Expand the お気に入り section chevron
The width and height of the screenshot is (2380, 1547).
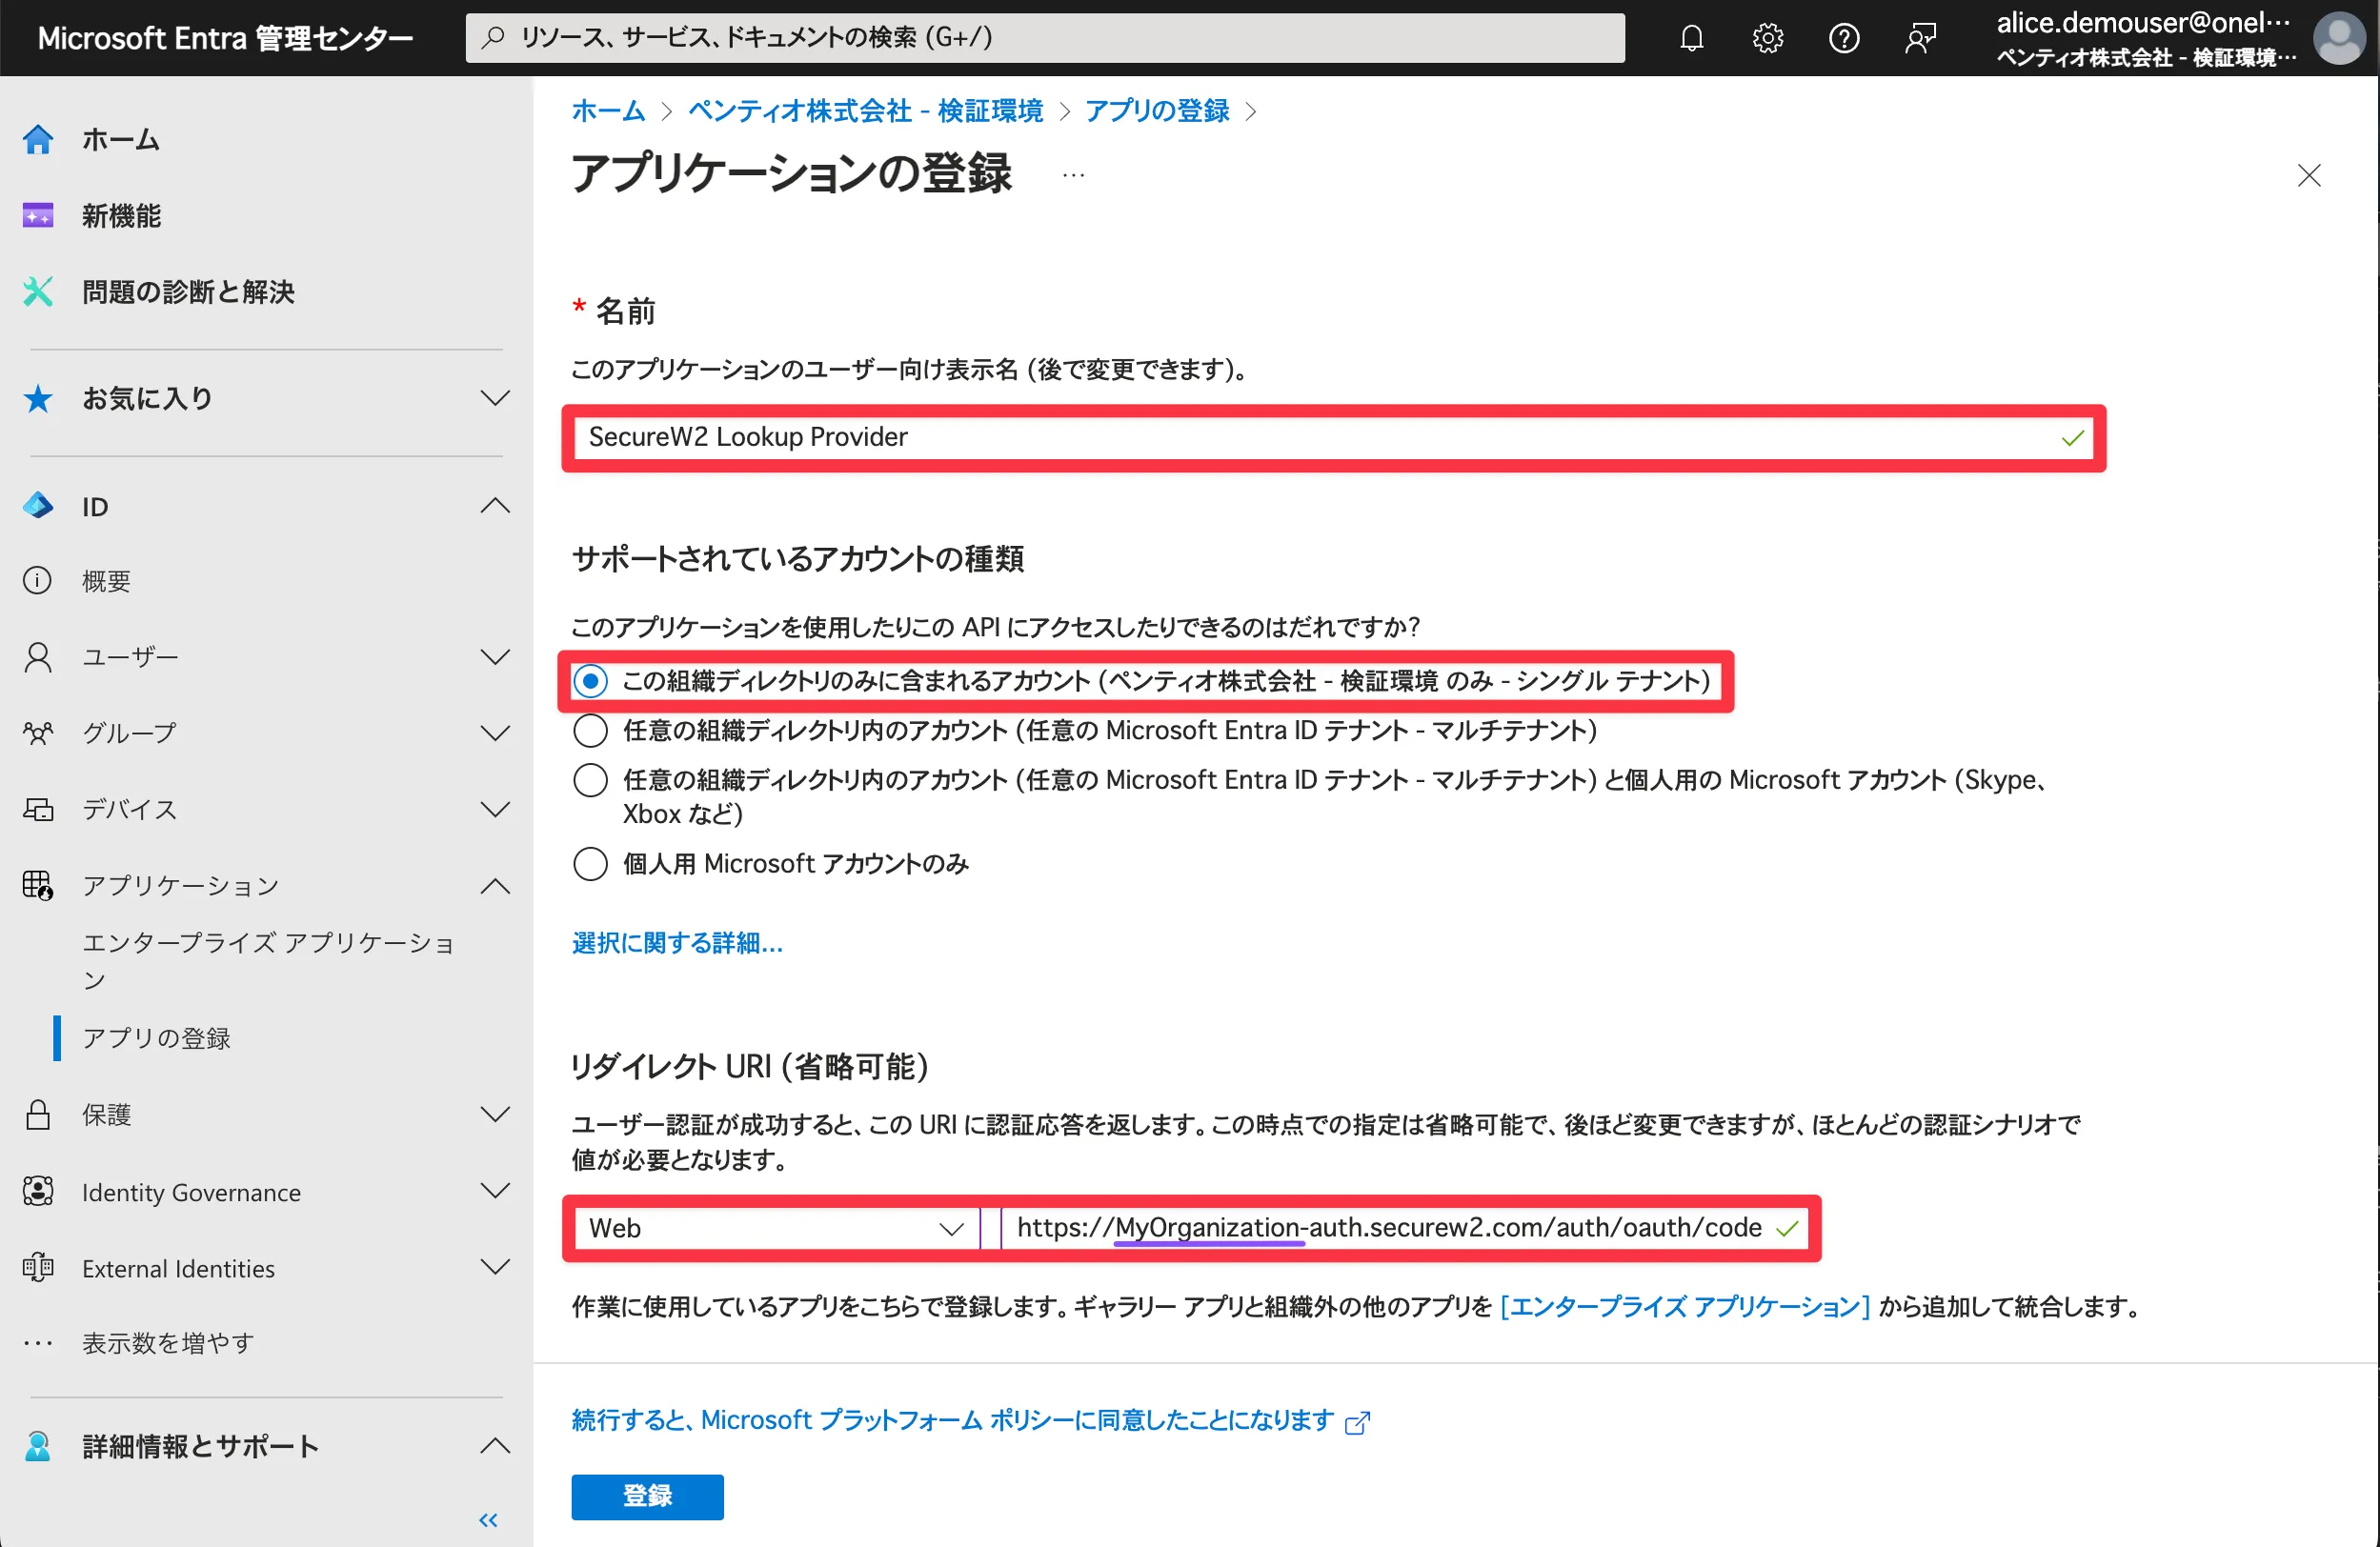tap(495, 398)
